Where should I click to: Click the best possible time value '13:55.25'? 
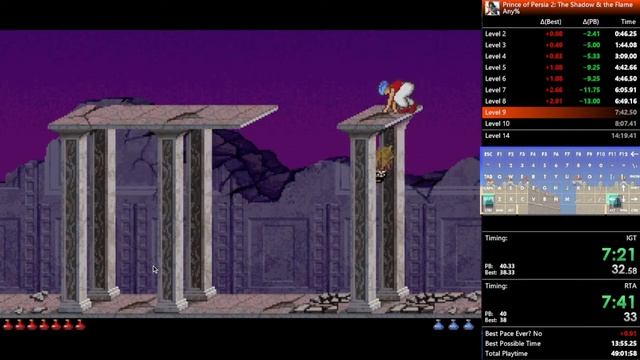coord(624,344)
